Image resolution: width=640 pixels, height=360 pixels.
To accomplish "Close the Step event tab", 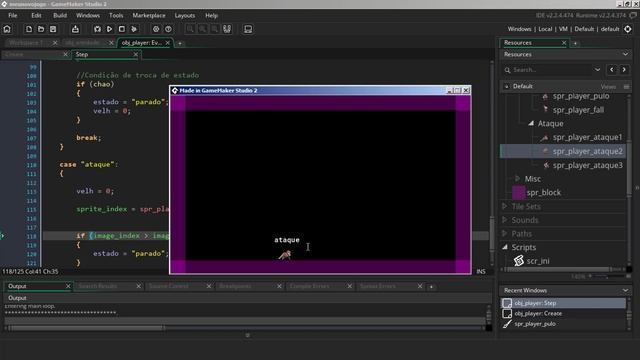I will point(136,54).
